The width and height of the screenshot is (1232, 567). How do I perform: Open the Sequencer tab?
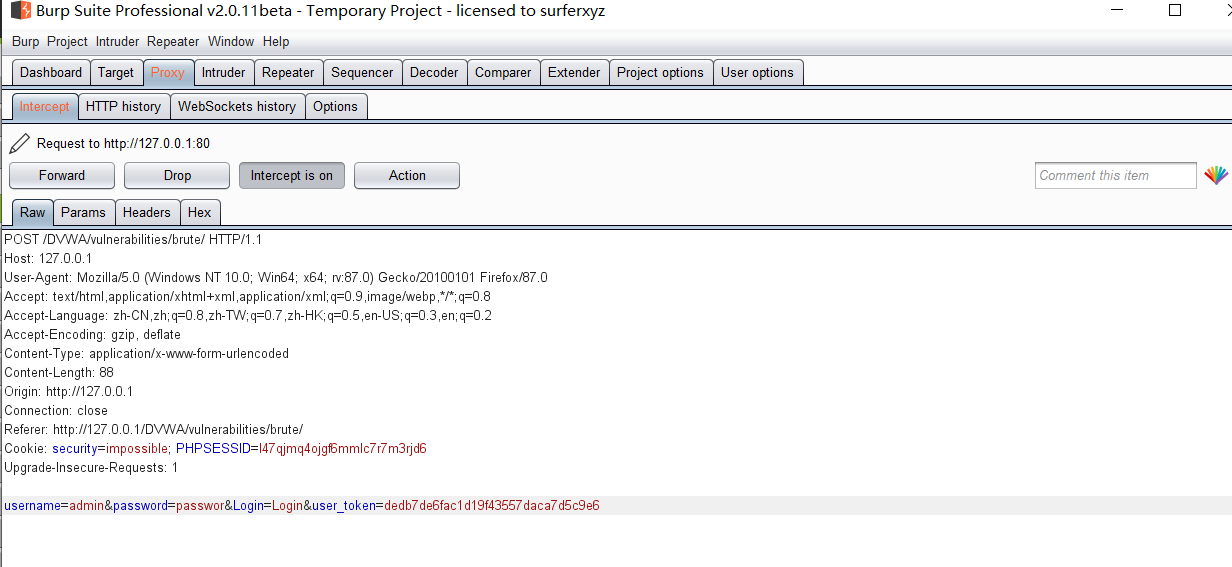click(362, 72)
